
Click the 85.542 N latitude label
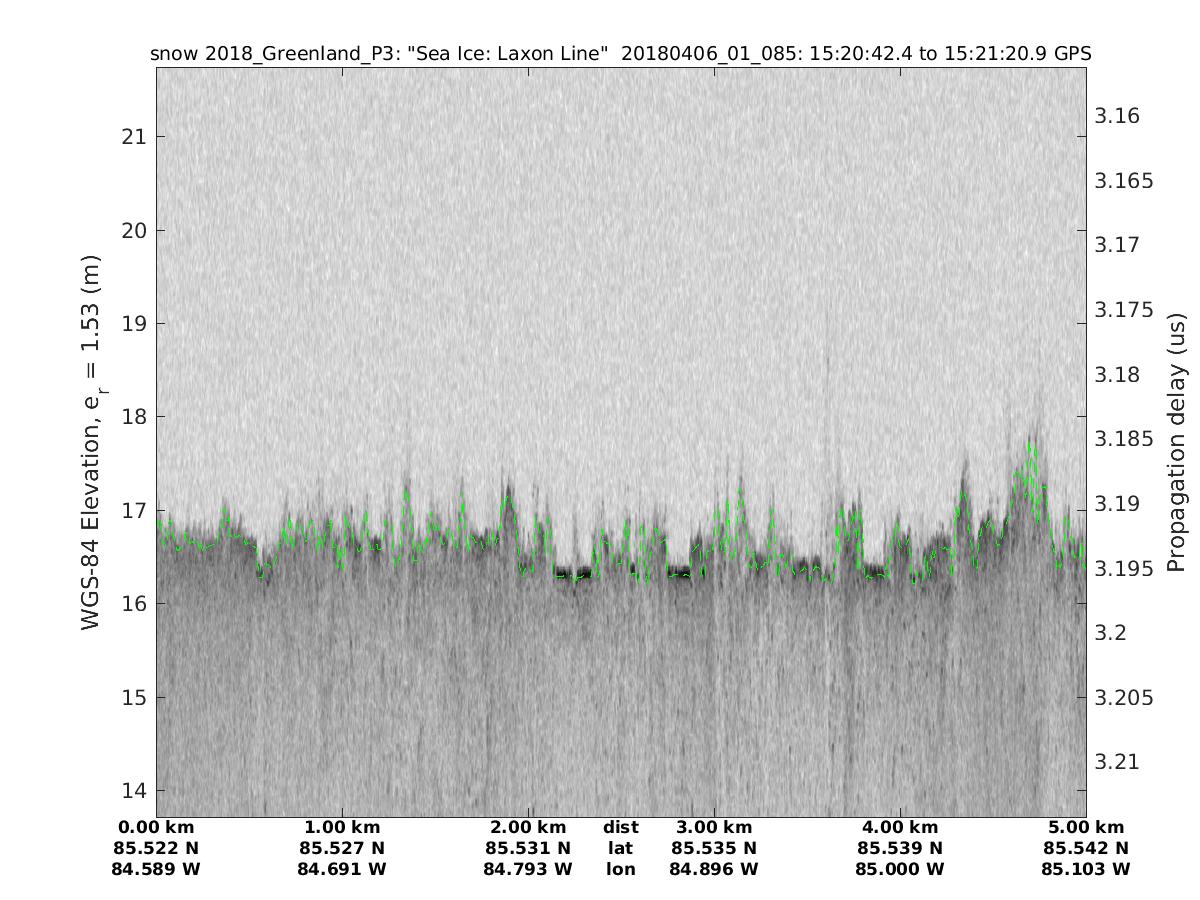click(1086, 848)
